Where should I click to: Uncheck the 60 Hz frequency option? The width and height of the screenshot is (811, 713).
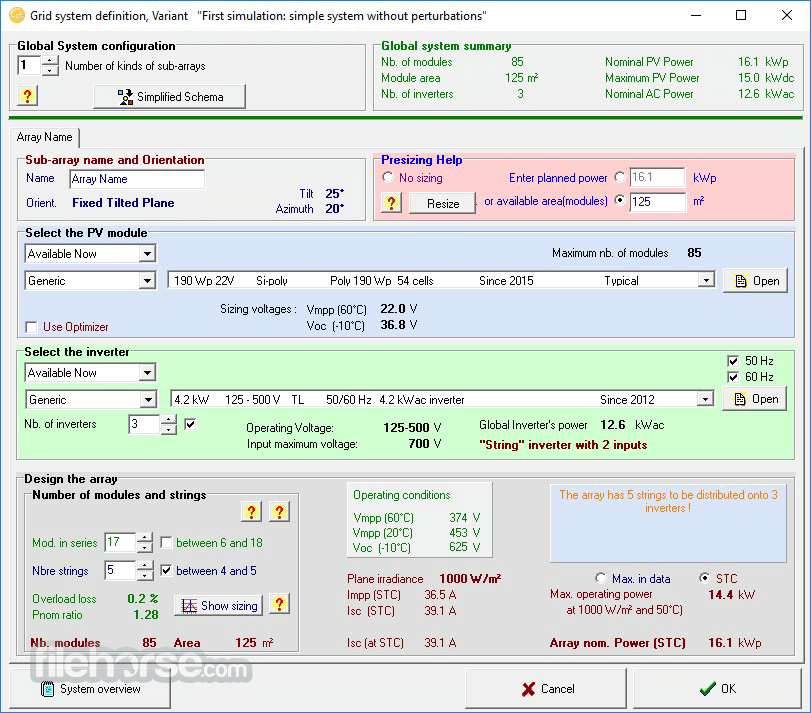point(733,377)
